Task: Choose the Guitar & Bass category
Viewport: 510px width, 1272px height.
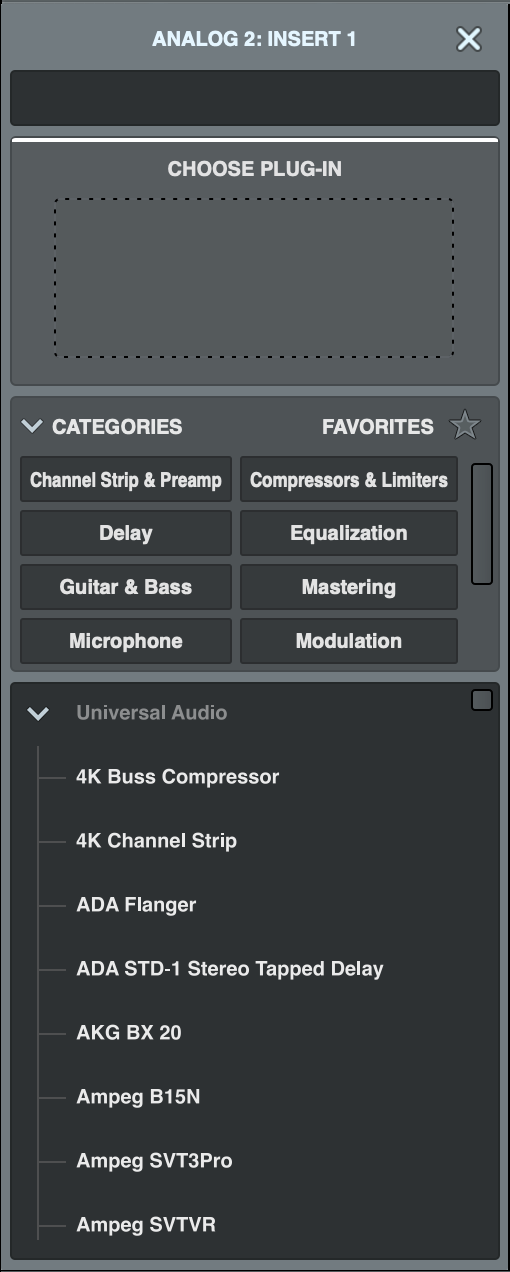Action: pyautogui.click(x=126, y=587)
